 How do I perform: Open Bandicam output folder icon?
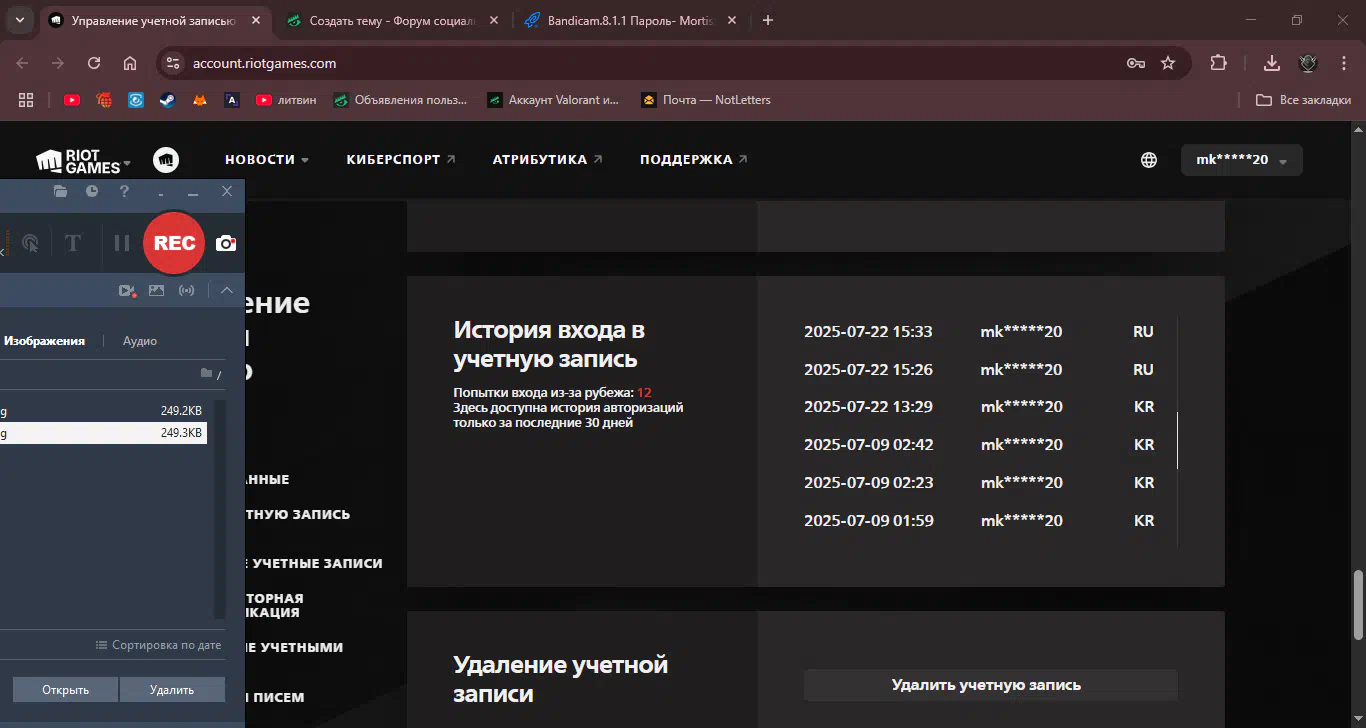click(60, 191)
